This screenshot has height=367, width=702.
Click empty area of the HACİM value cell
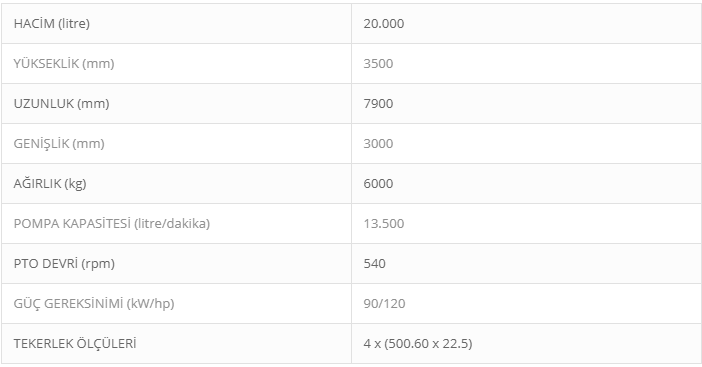(x=537, y=24)
